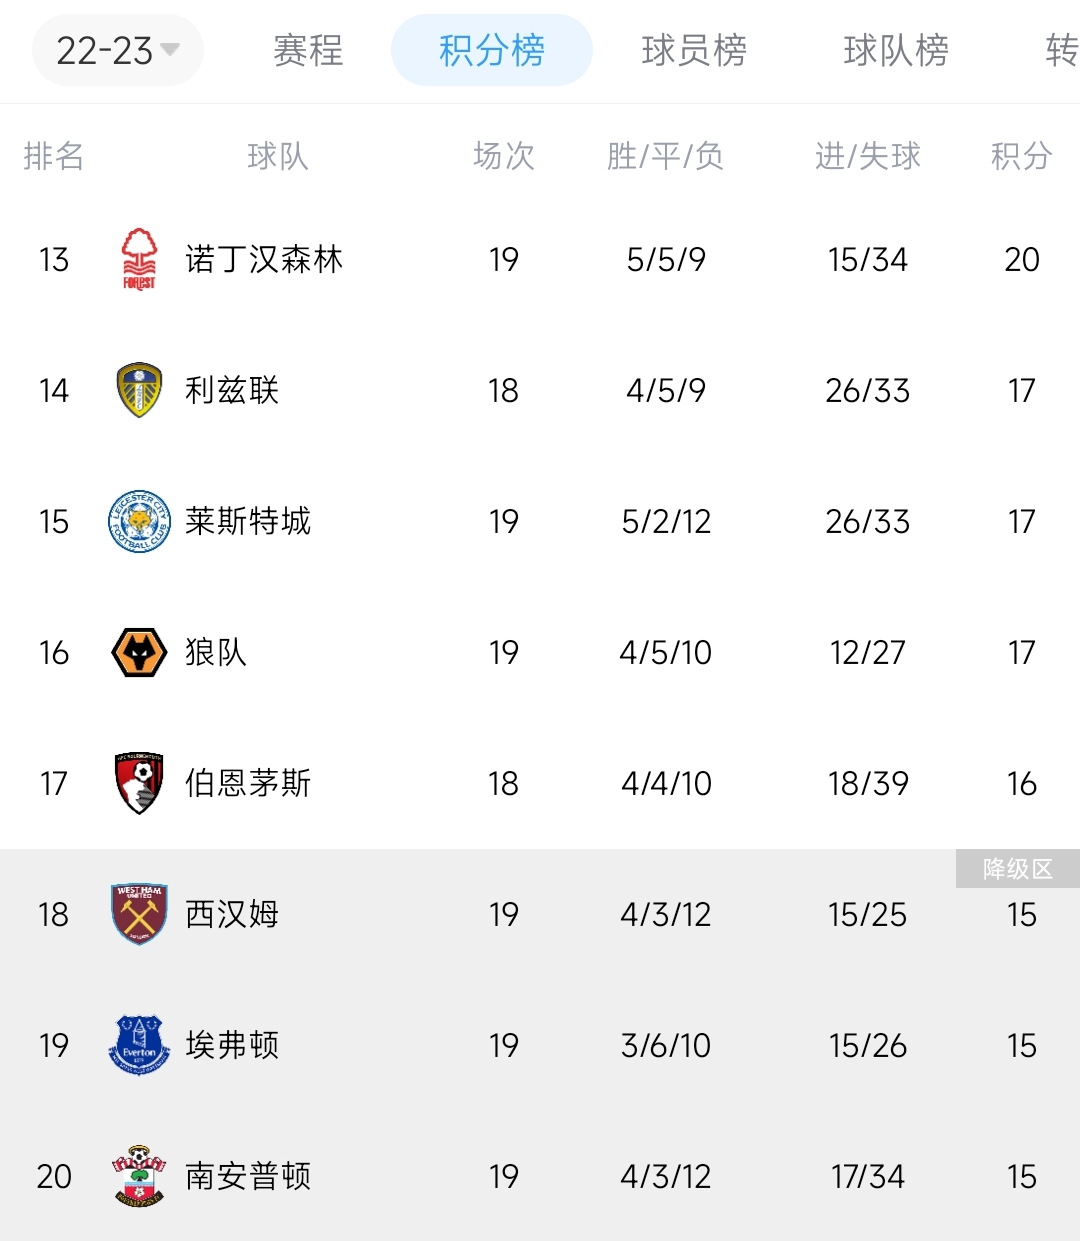Screen dimensions: 1080x1241
Task: Select the Leicester City fox crest
Action: [139, 521]
